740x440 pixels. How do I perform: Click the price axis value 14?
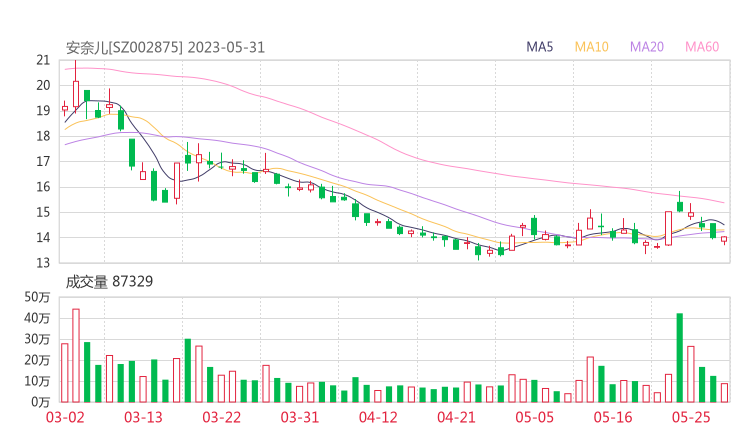pos(43,237)
